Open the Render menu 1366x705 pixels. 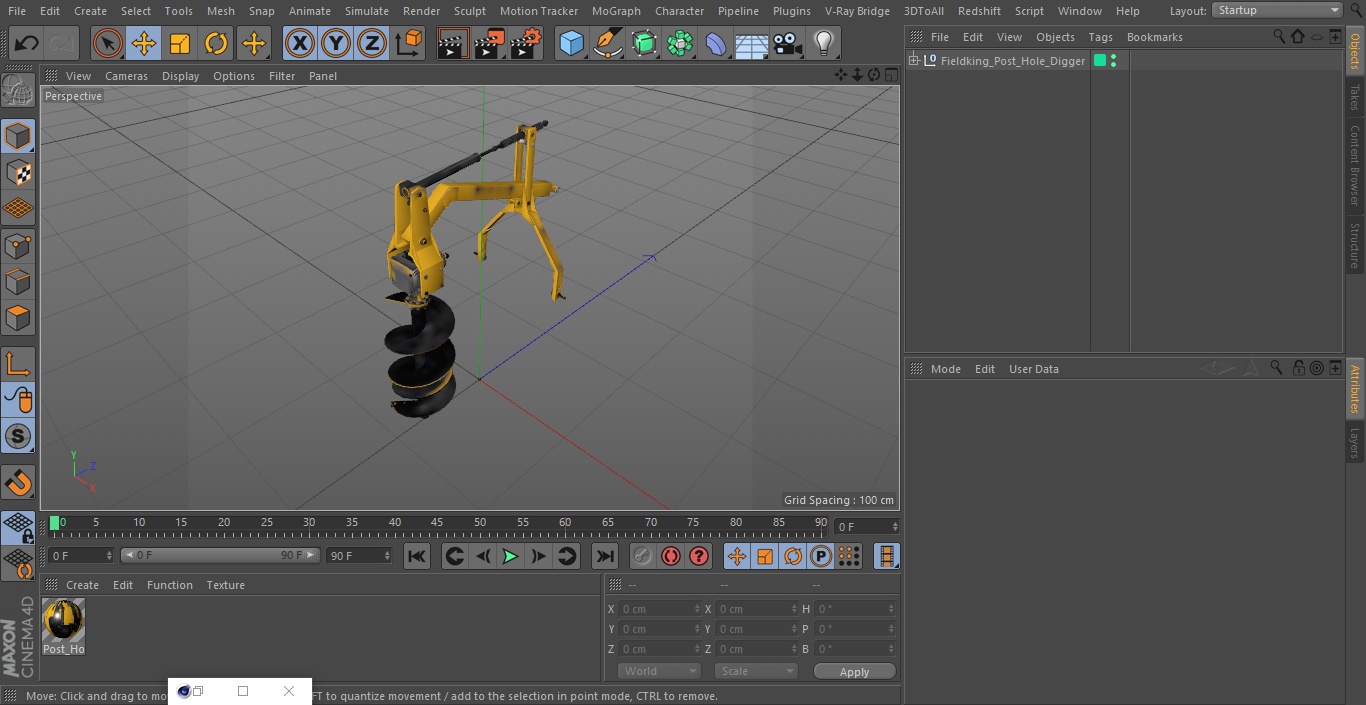pyautogui.click(x=421, y=11)
